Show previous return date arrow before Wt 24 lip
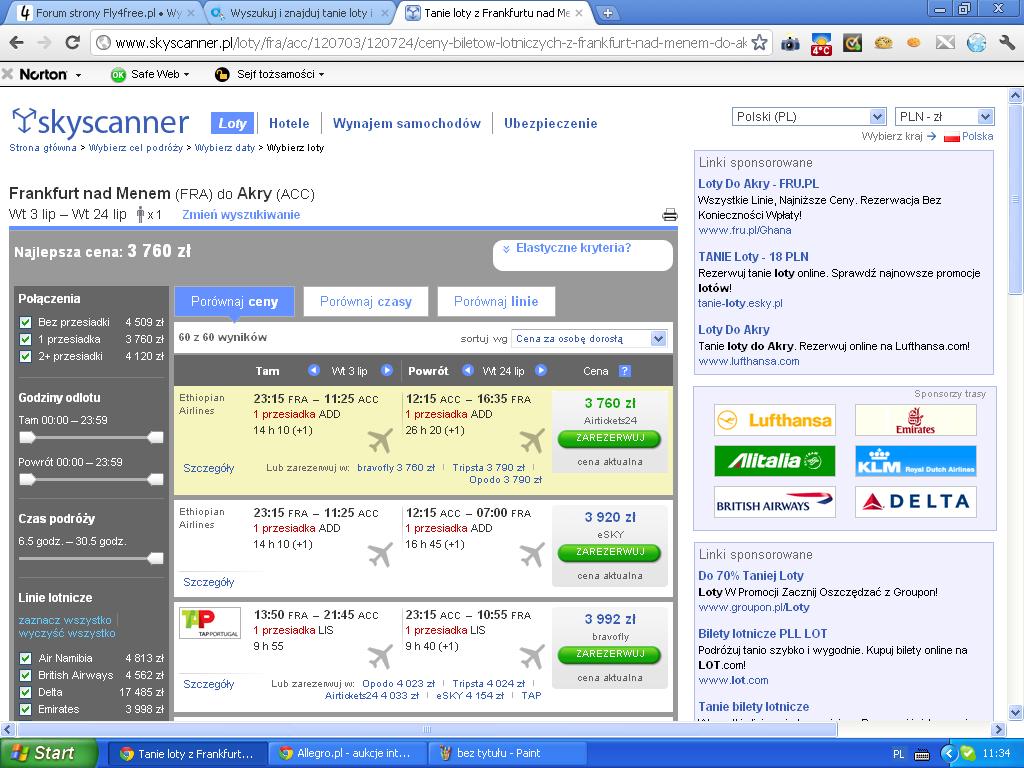The height and width of the screenshot is (768, 1024). pos(468,370)
